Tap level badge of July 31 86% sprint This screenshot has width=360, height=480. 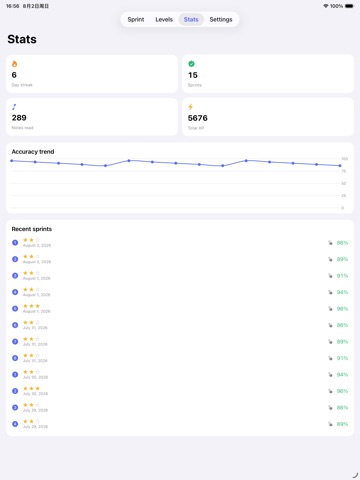click(x=15, y=325)
